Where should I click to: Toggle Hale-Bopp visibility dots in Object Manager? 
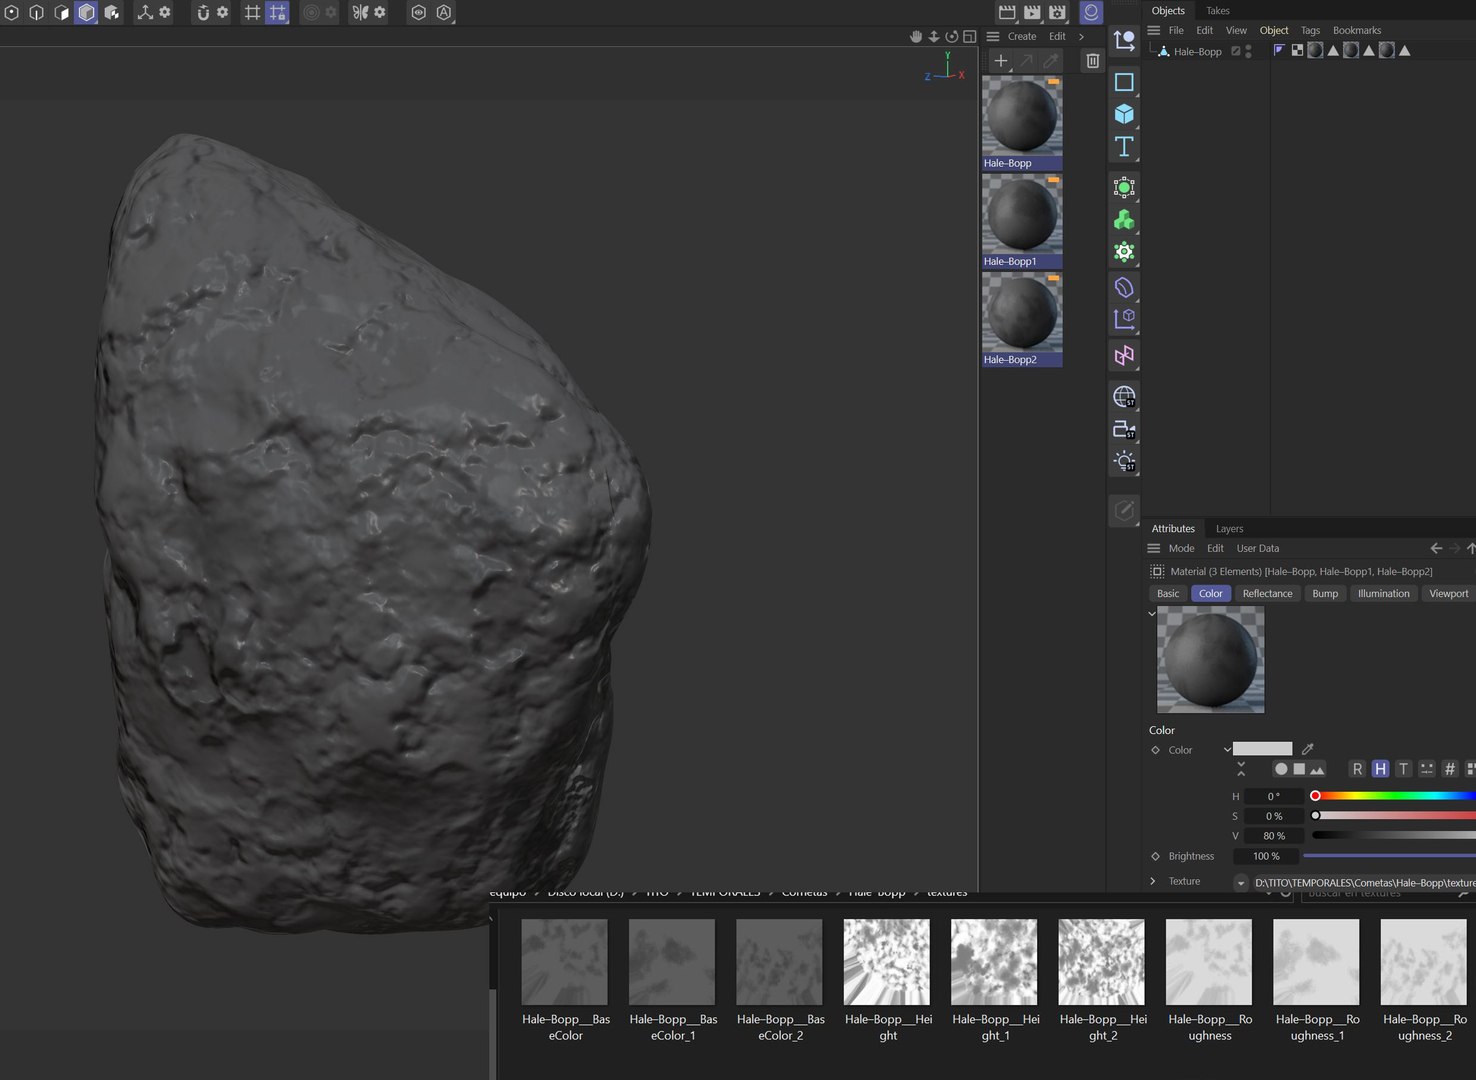pyautogui.click(x=1248, y=51)
